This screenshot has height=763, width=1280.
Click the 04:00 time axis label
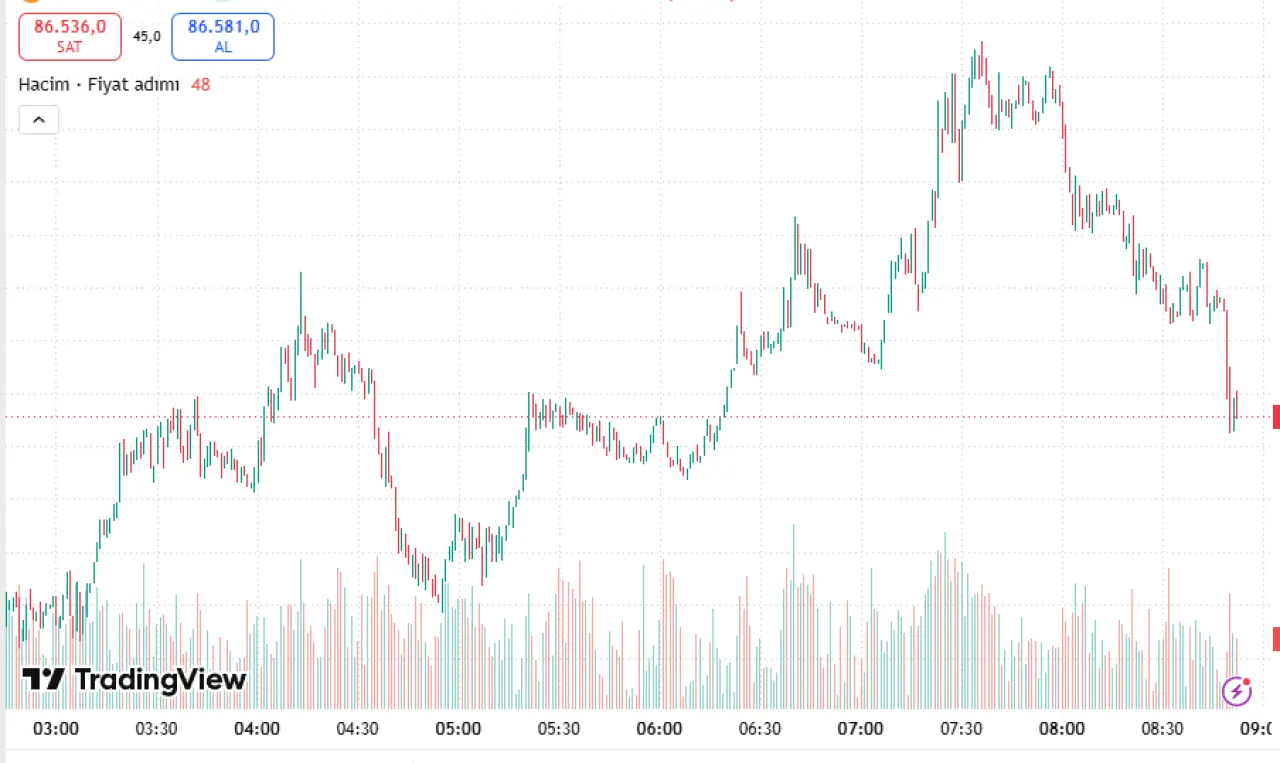click(x=257, y=729)
